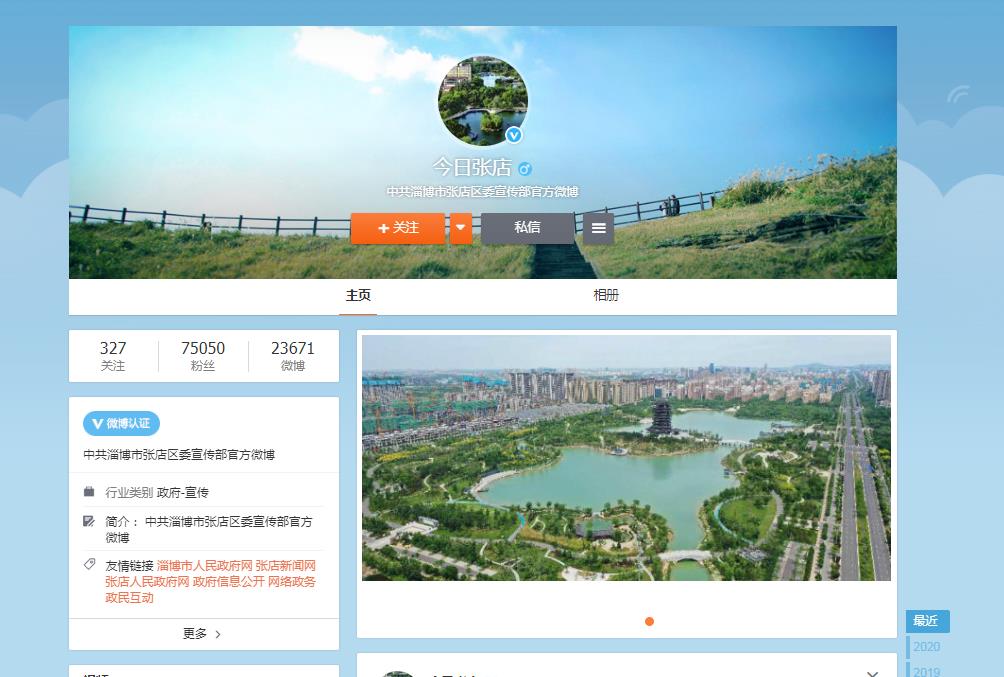
Task: Click the male gender icon beside 今日张店
Action: (525, 169)
